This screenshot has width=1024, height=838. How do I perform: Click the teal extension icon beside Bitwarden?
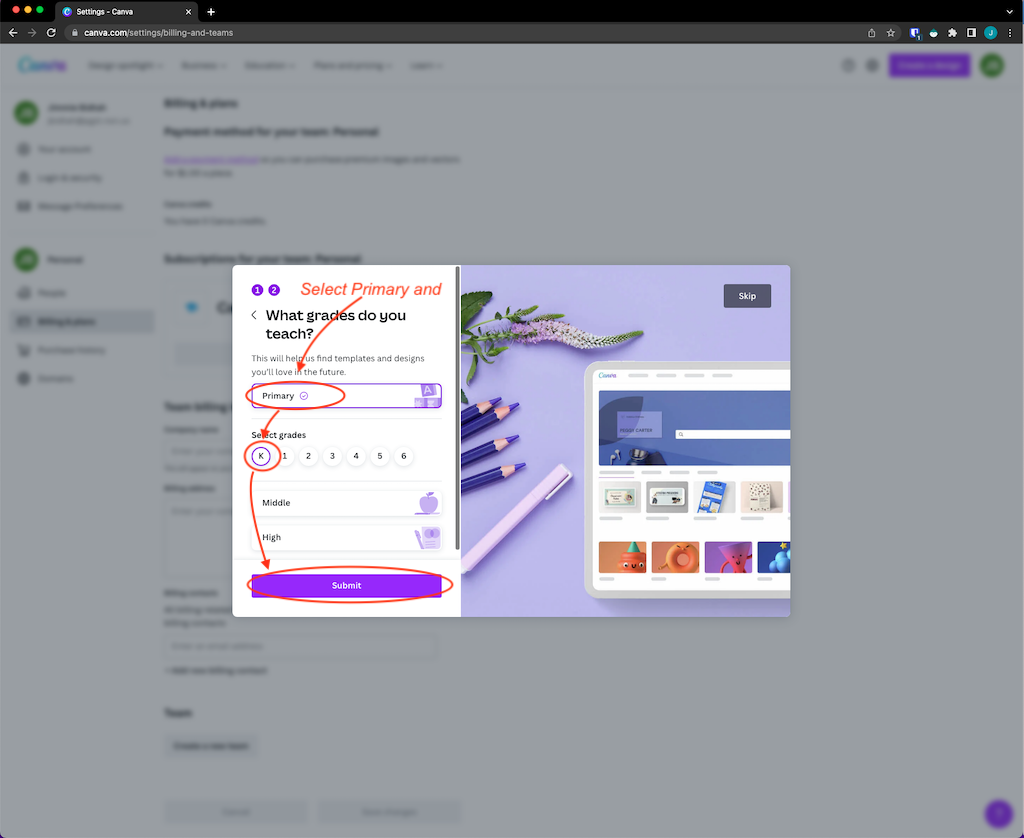point(933,33)
